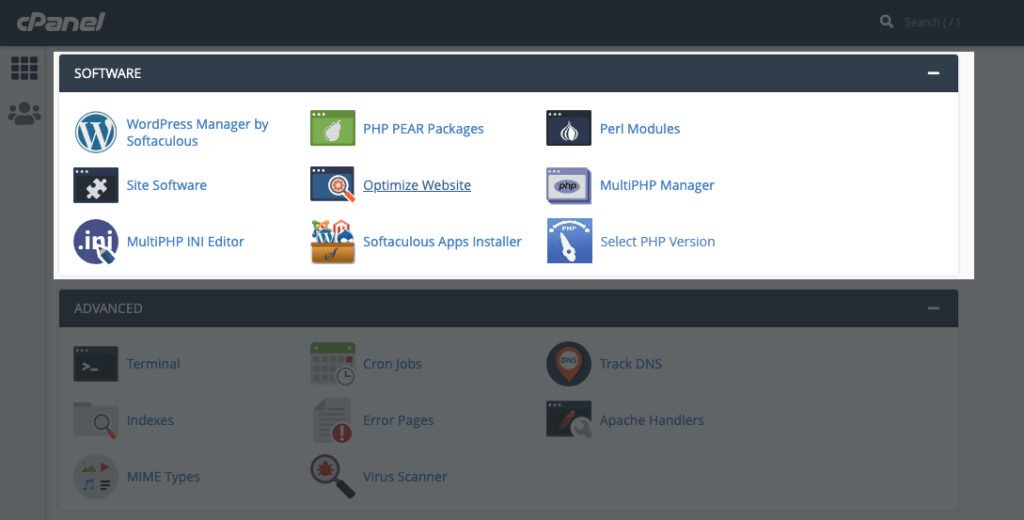This screenshot has width=1024, height=520.
Task: Click the Indexes folder icon
Action: tap(95, 420)
